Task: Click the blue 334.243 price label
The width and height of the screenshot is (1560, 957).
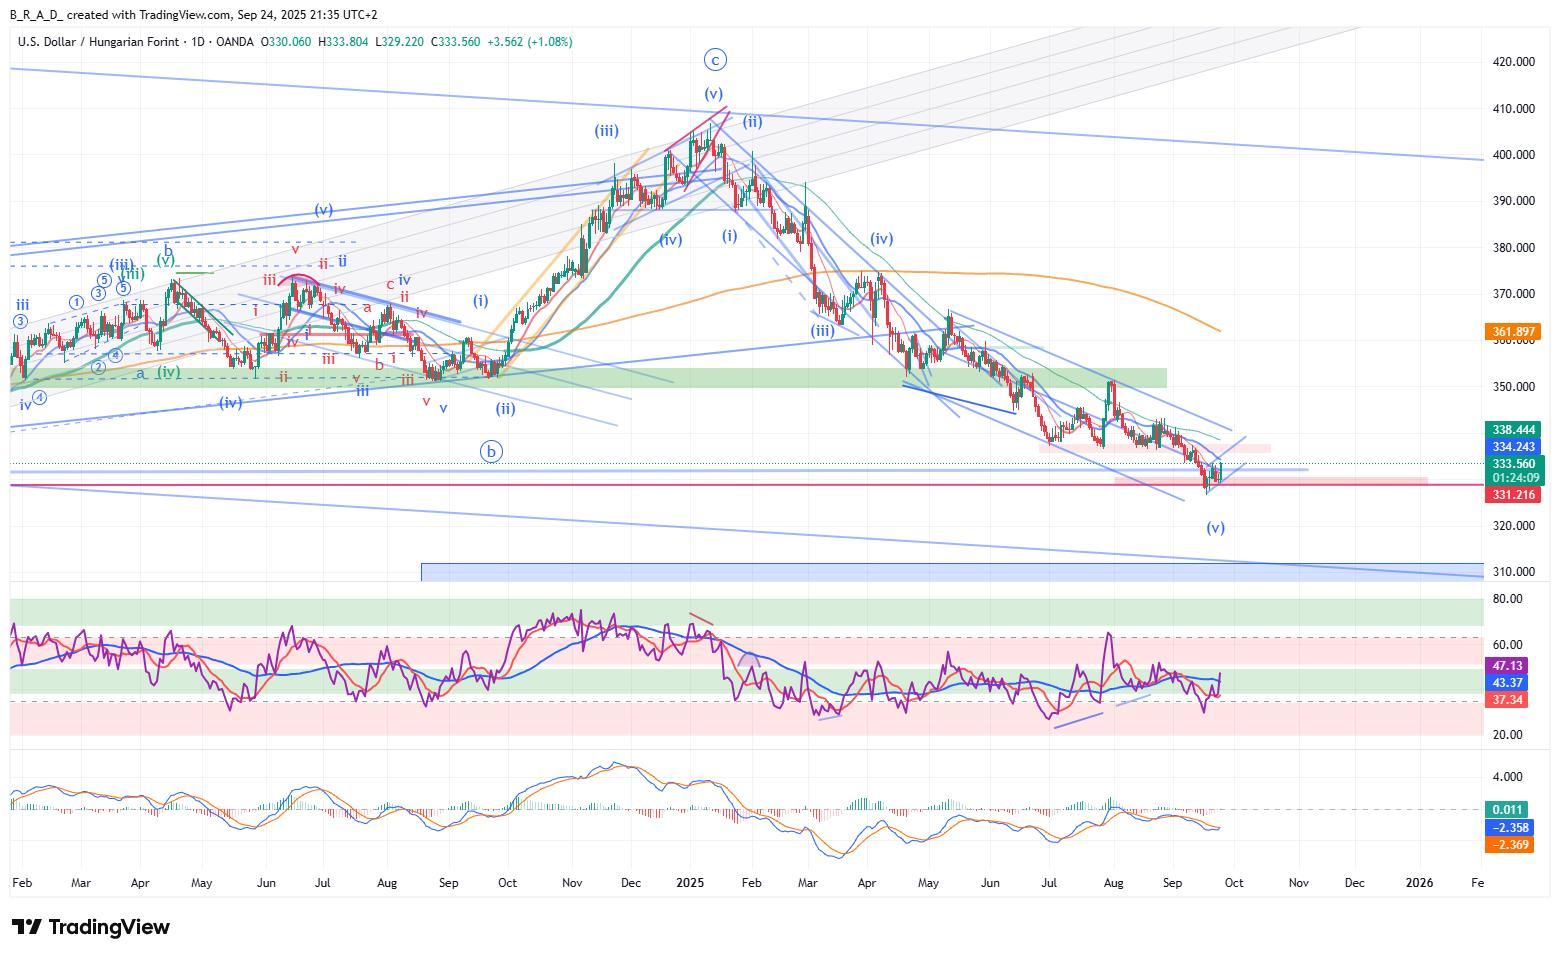Action: click(1514, 447)
